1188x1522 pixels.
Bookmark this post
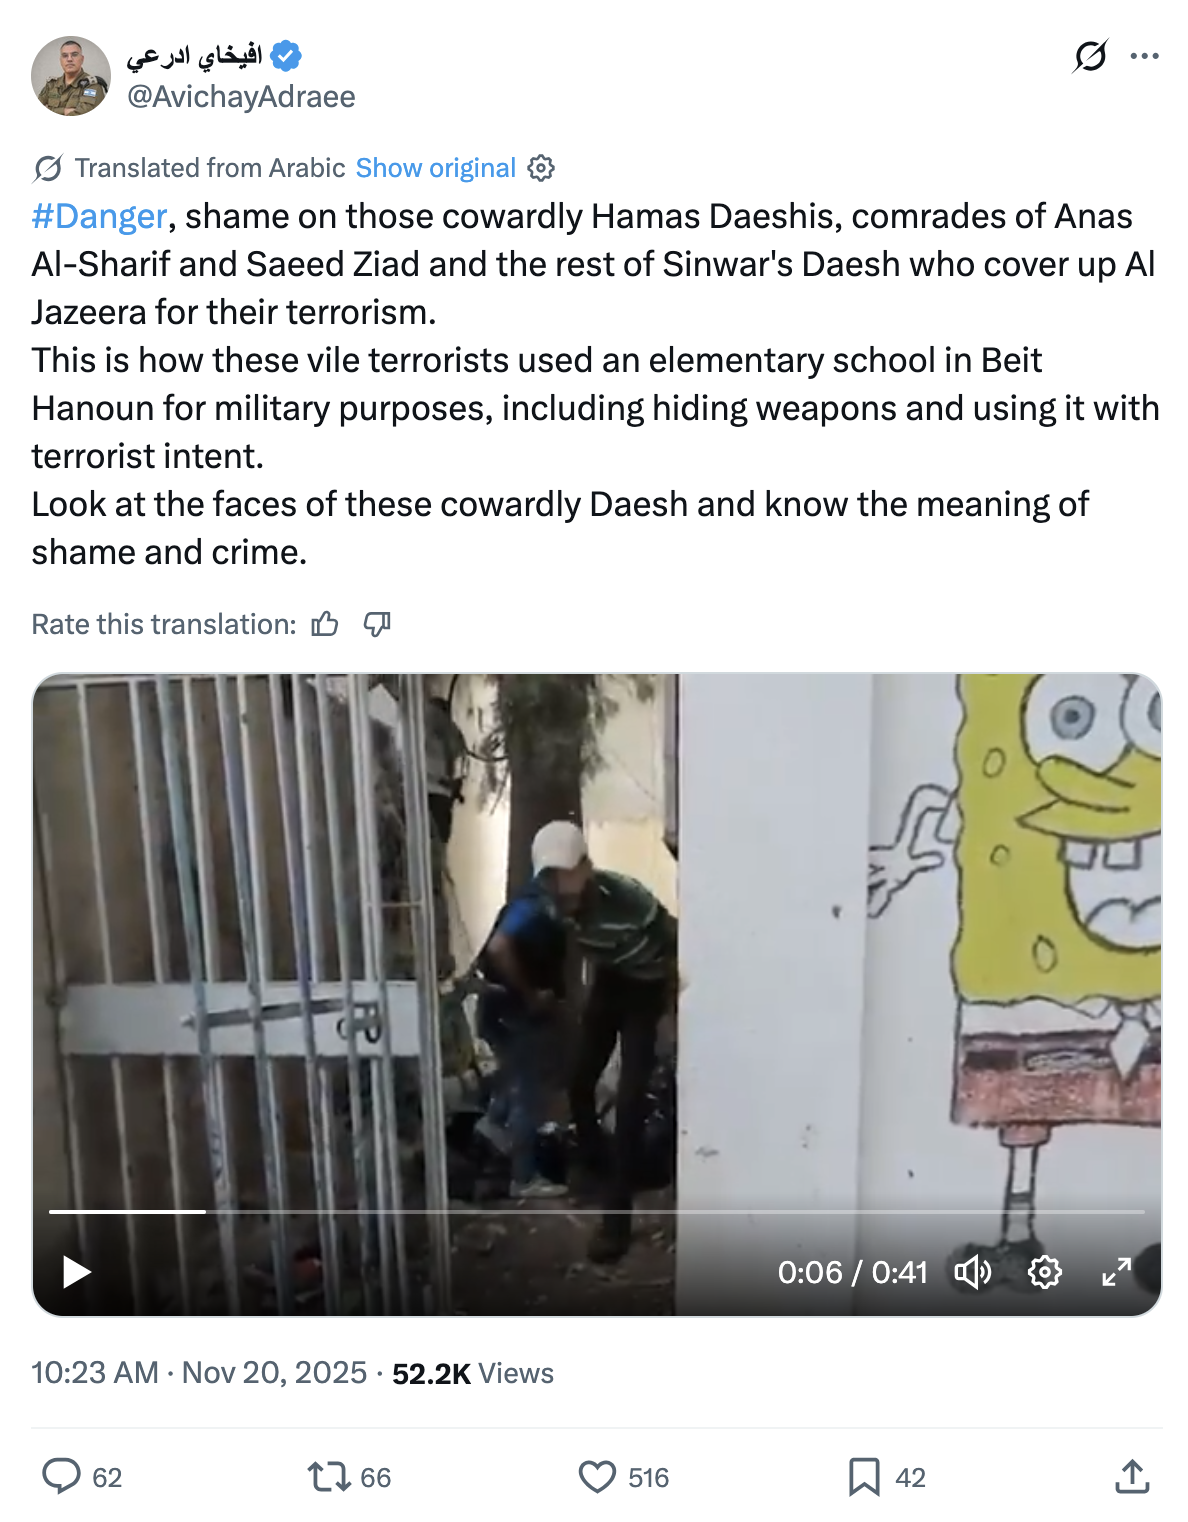pos(864,1477)
